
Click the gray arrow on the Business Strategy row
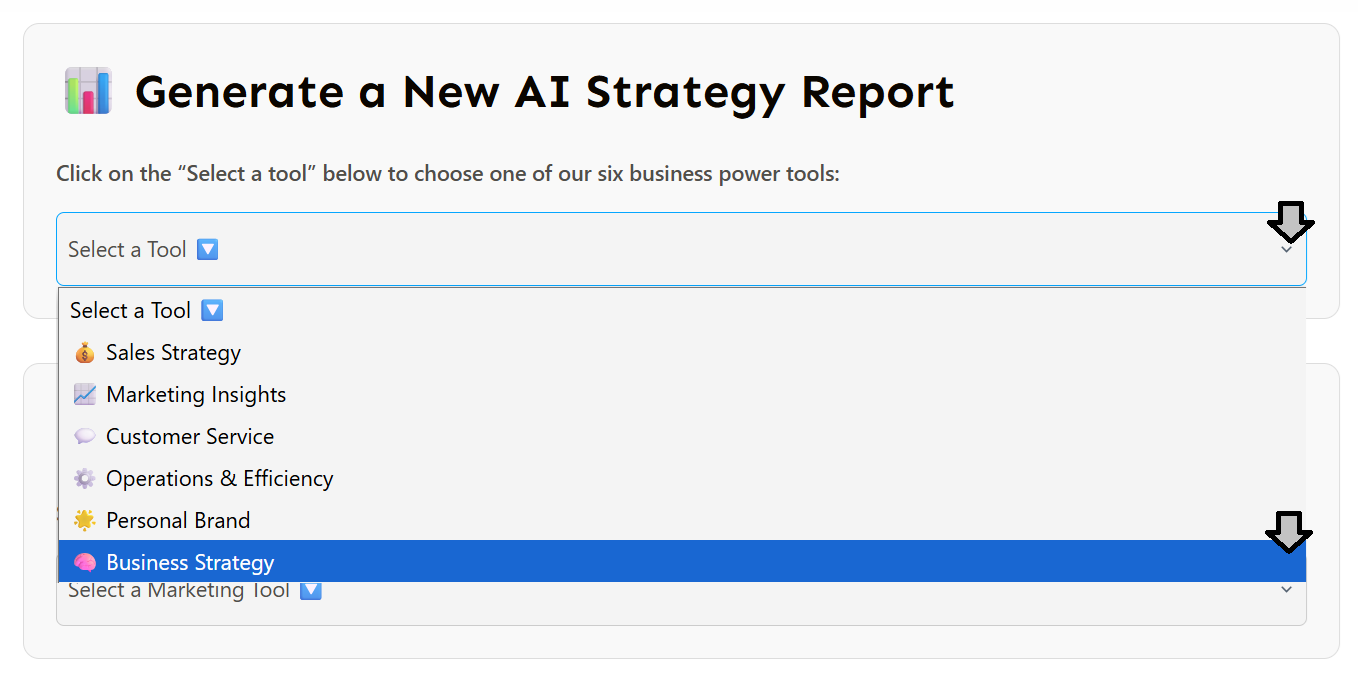tap(1288, 532)
